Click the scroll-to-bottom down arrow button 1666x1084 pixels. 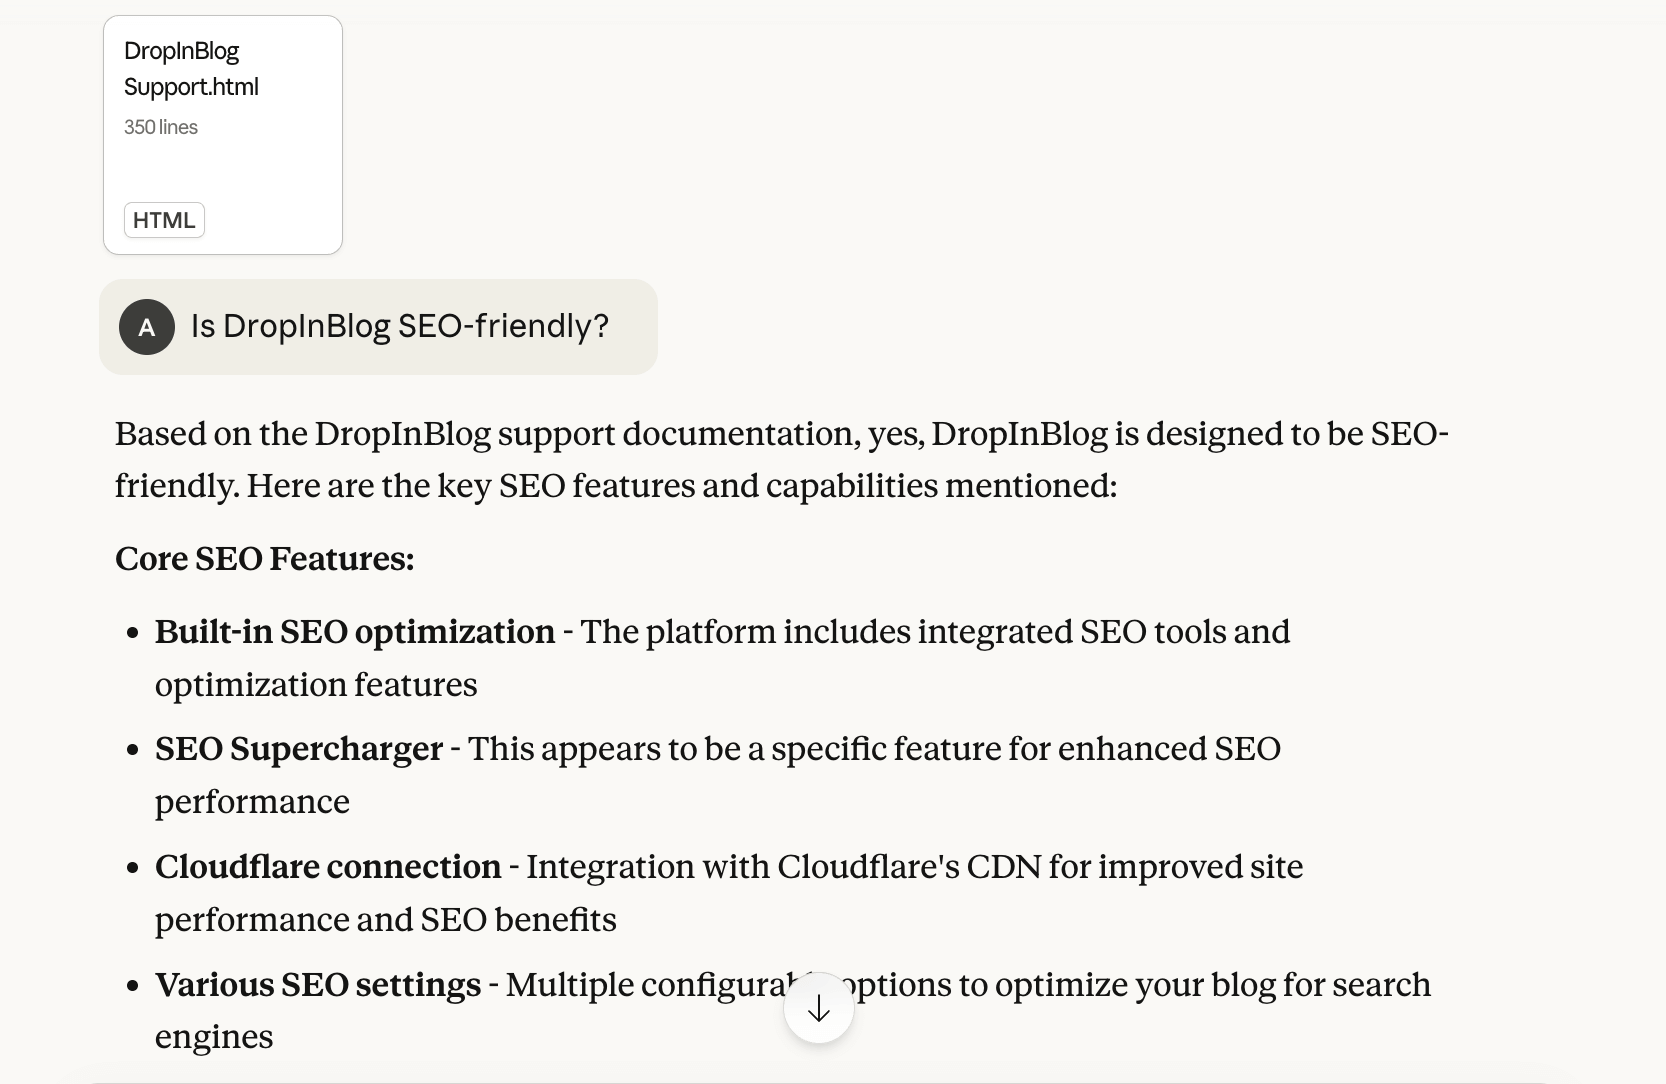tap(818, 1008)
